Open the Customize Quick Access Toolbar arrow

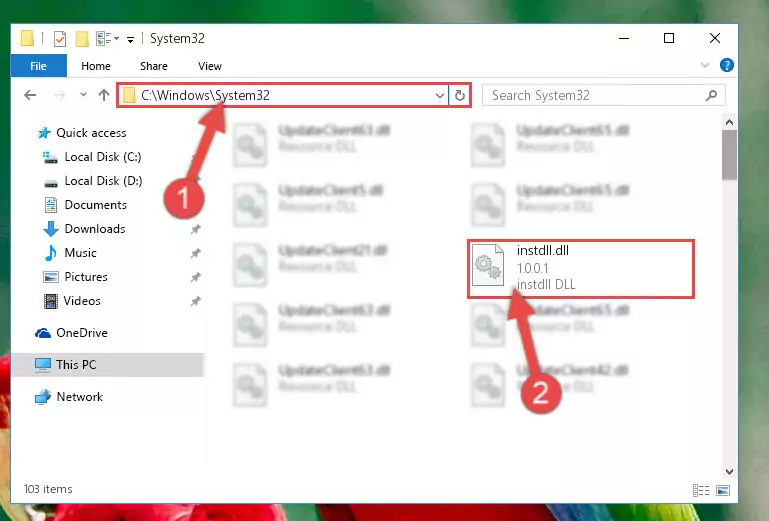pos(130,39)
